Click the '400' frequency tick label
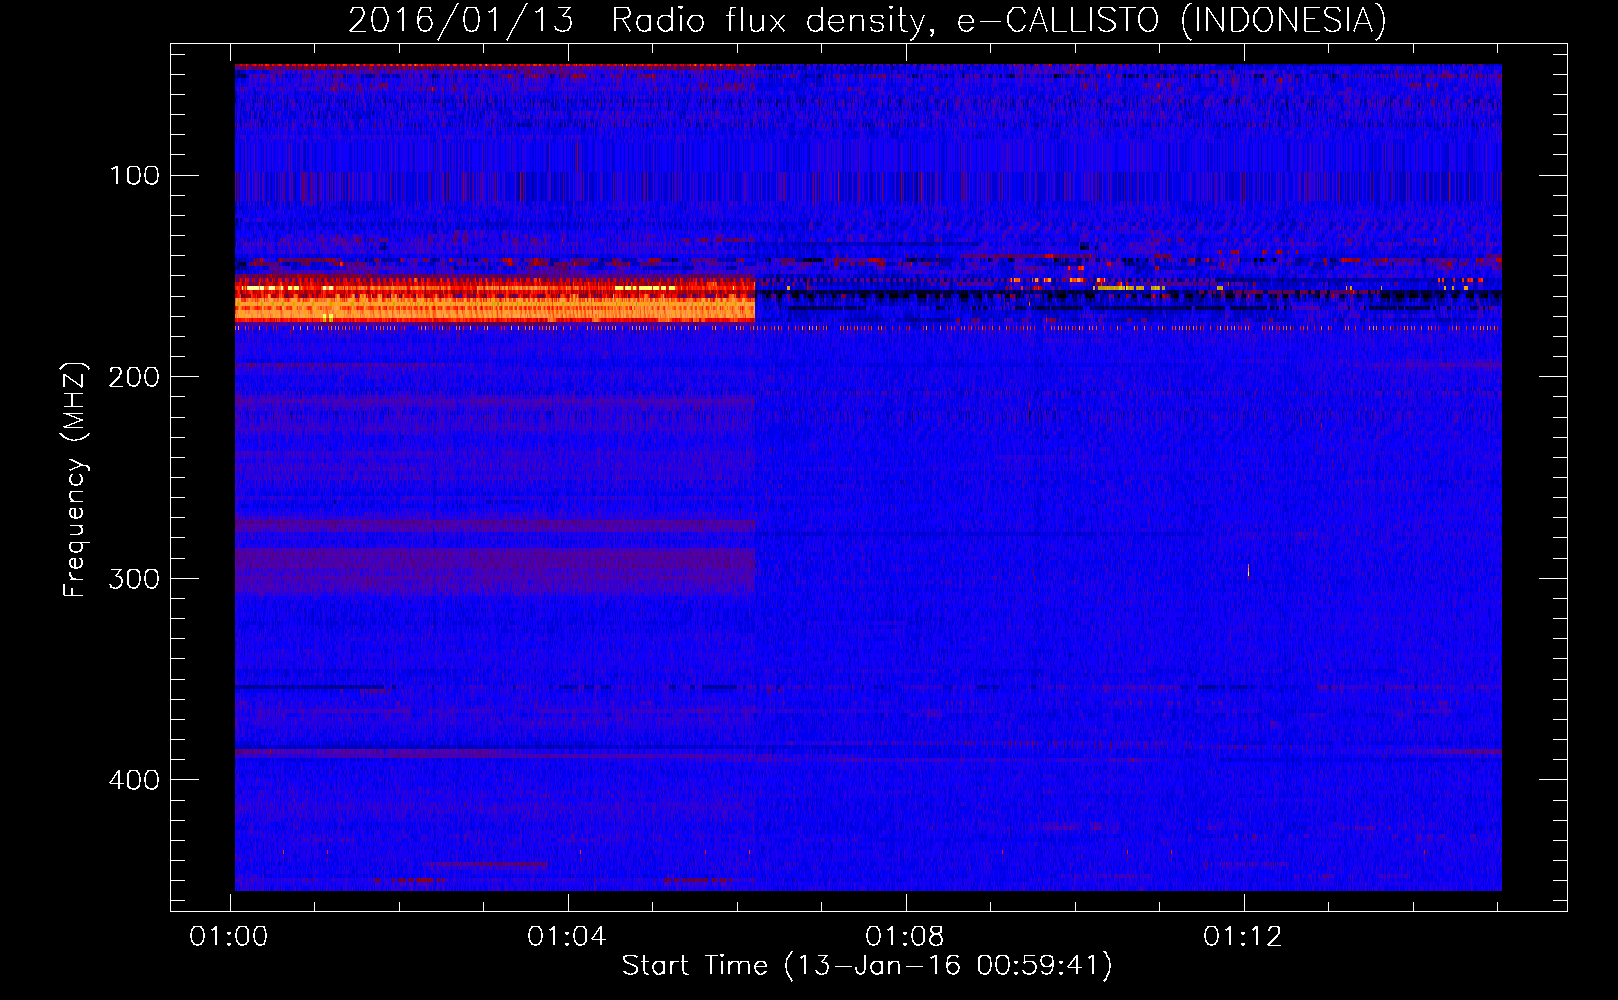1618x1000 pixels. [x=134, y=780]
